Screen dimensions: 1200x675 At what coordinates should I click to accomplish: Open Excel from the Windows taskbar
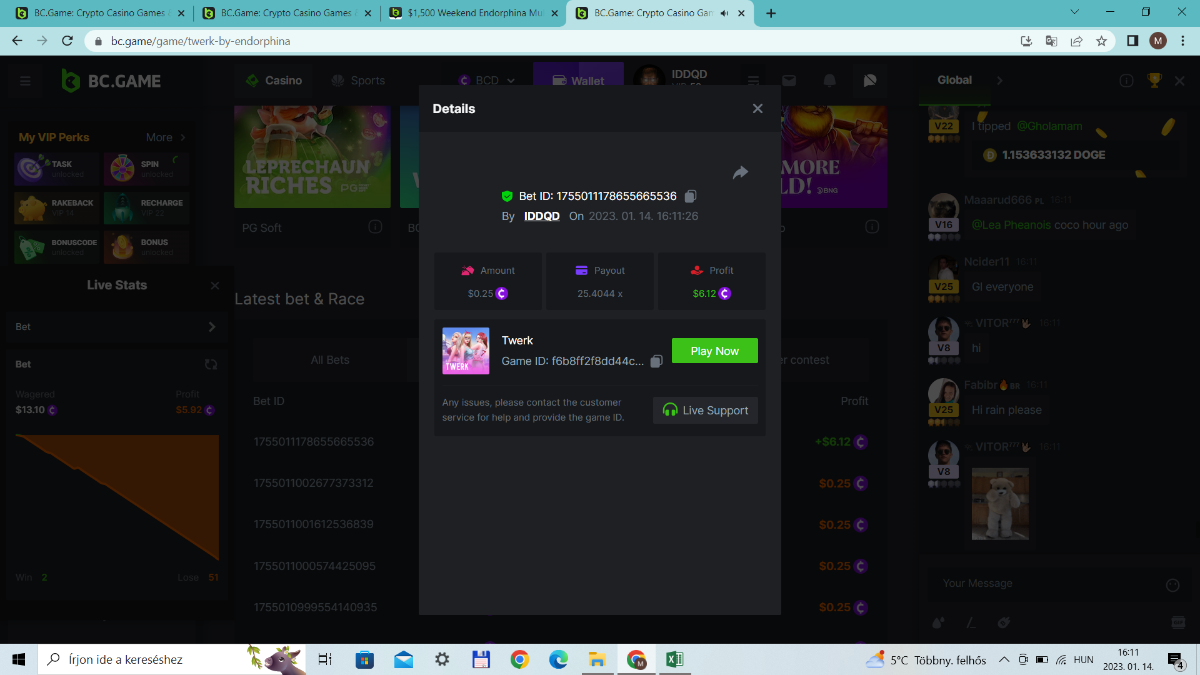(675, 659)
